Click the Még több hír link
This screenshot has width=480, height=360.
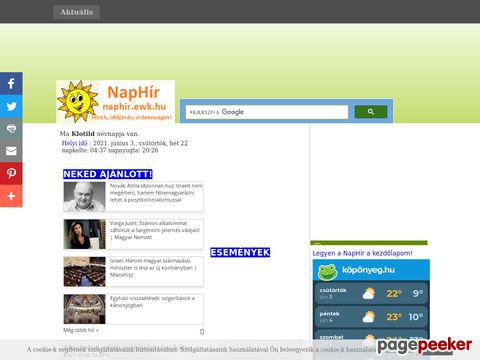81,330
